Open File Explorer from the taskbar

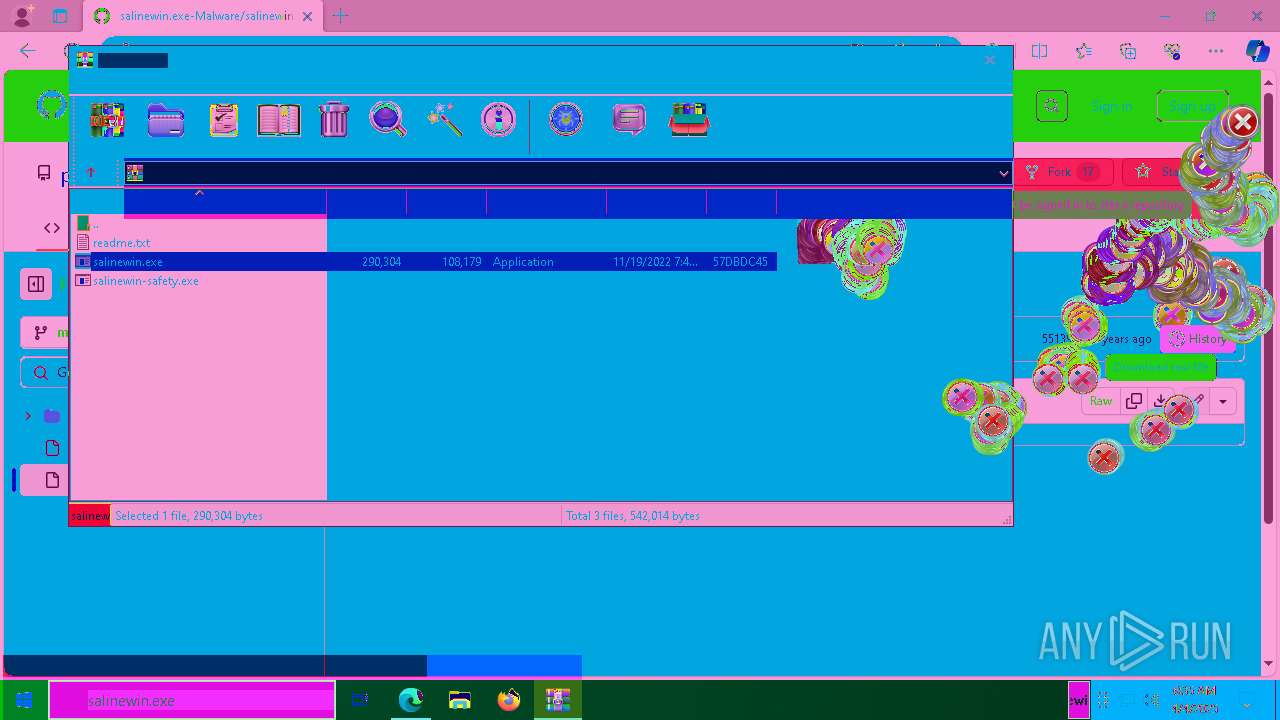[x=460, y=700]
